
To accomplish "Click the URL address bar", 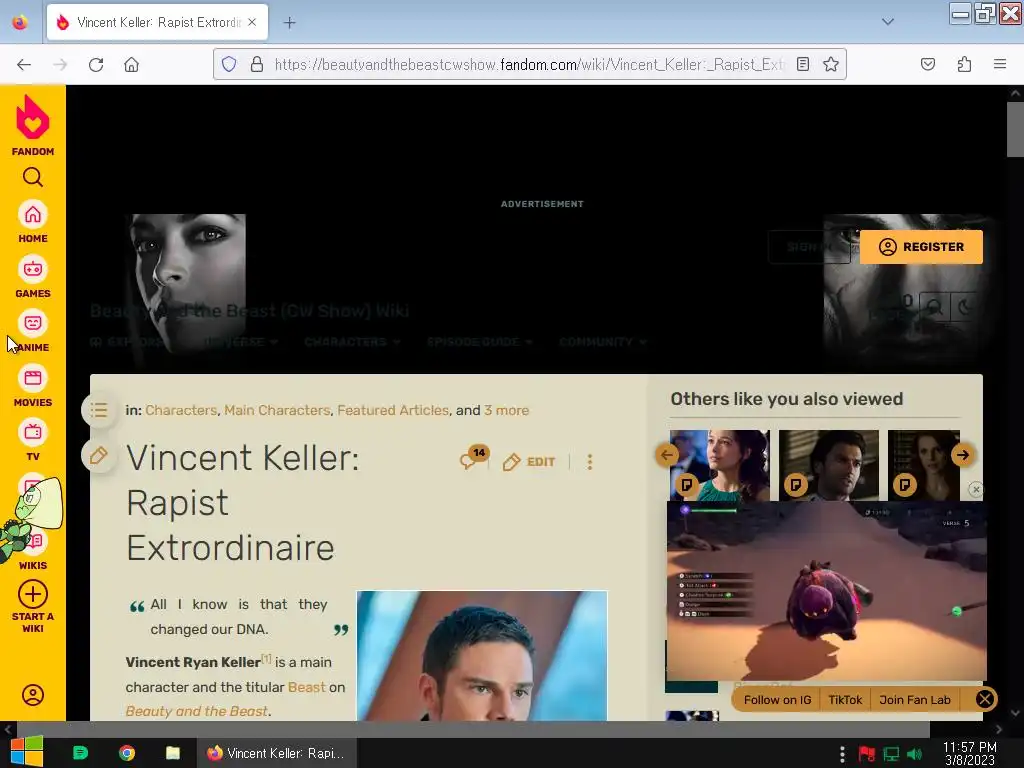I will [x=529, y=64].
